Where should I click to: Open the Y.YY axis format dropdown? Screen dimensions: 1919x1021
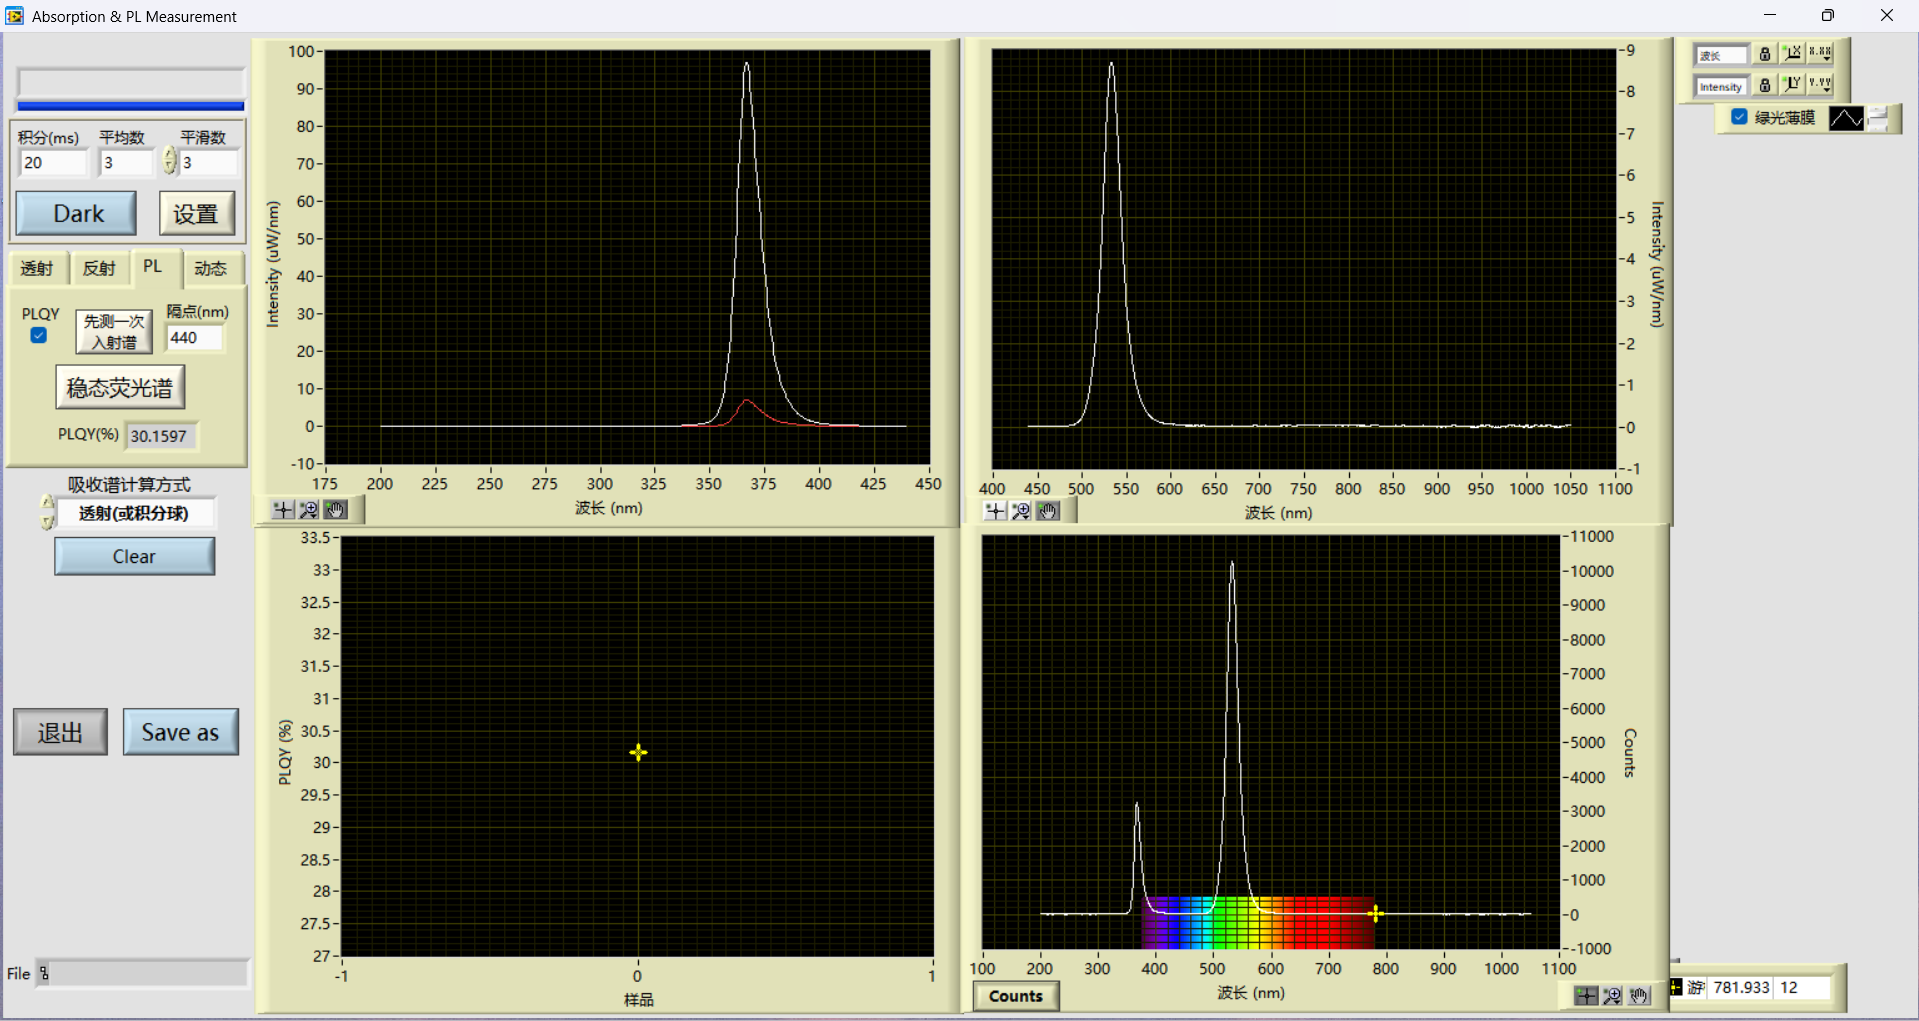(x=1820, y=85)
